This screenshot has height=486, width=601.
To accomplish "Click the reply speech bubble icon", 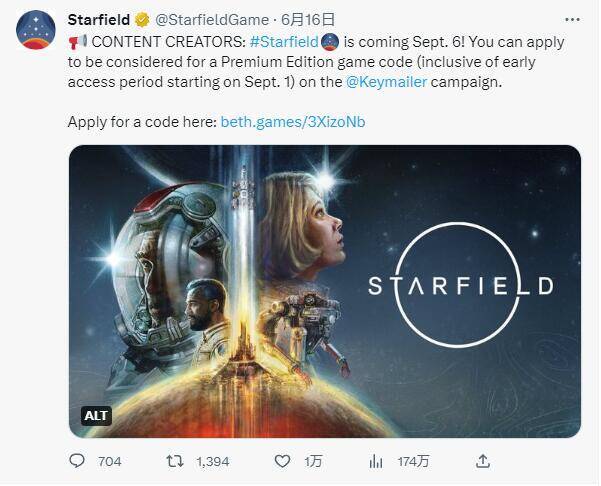I will (x=77, y=461).
